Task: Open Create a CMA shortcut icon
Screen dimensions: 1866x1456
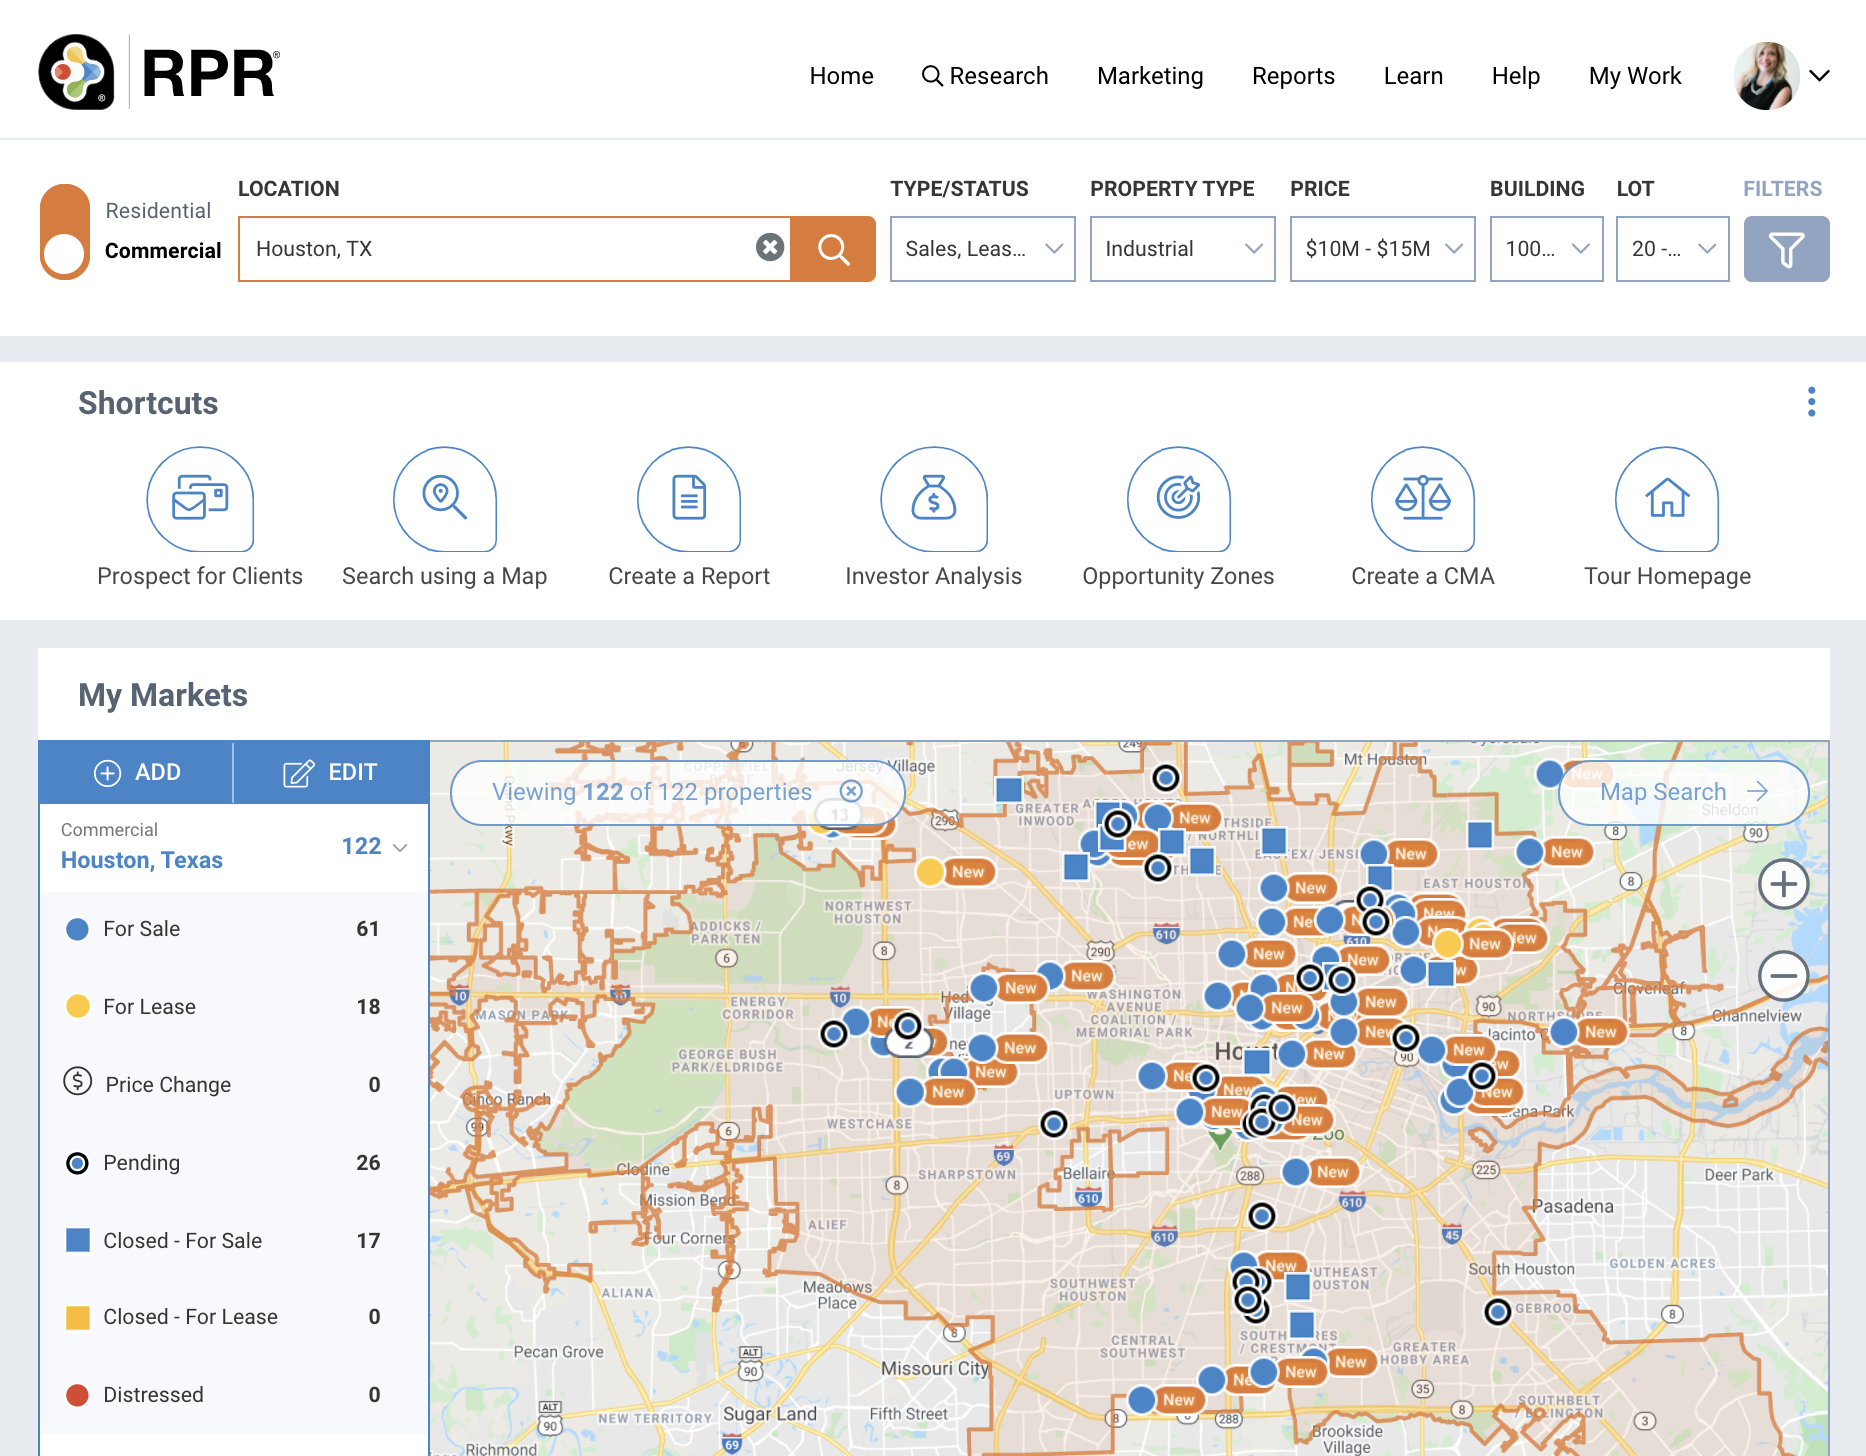Action: [x=1423, y=499]
